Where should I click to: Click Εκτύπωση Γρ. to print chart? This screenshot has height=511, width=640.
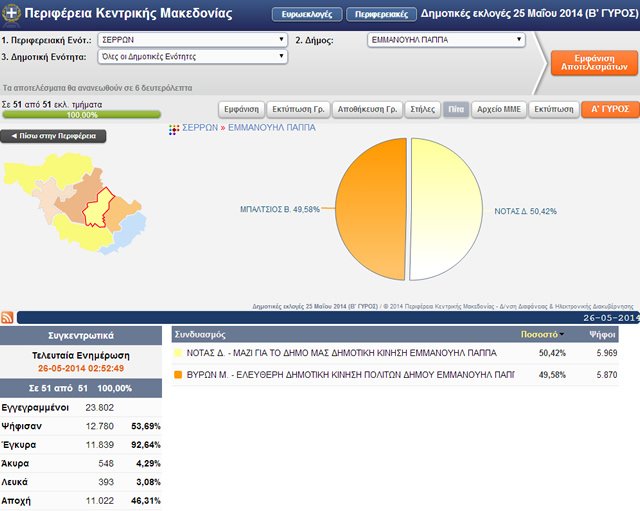(x=301, y=109)
